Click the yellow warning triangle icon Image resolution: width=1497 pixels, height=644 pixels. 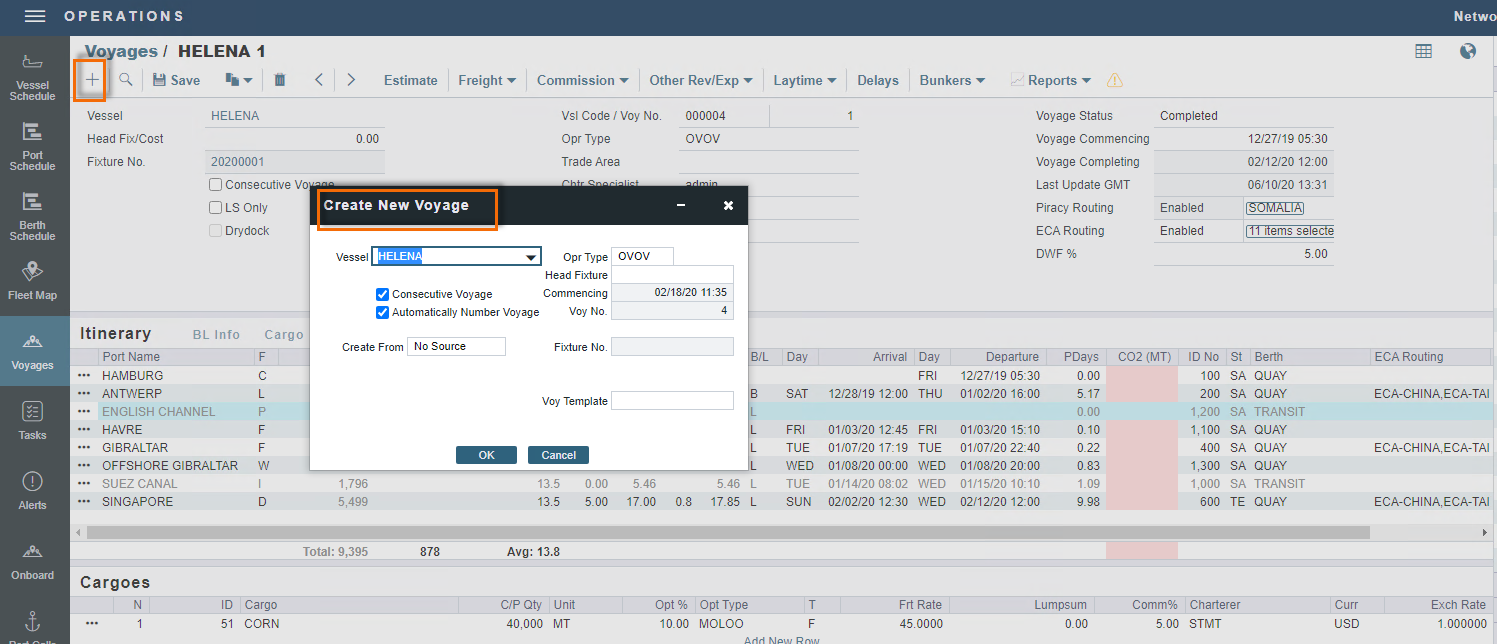pyautogui.click(x=1115, y=80)
